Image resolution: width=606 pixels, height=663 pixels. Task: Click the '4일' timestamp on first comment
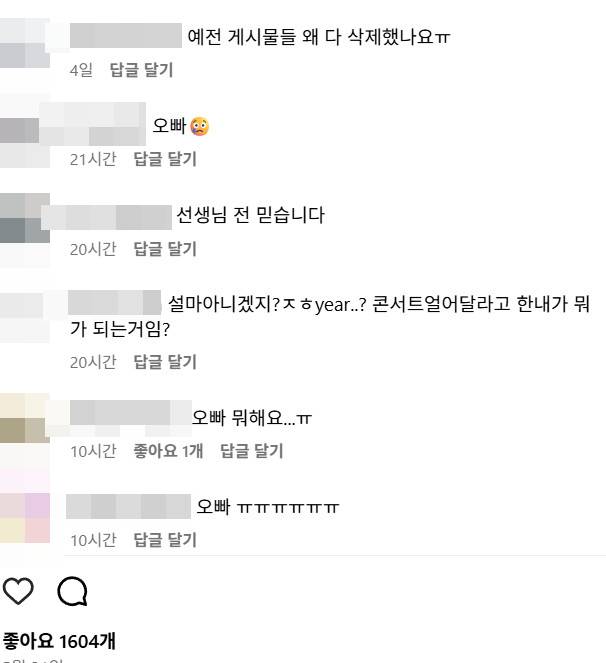click(x=81, y=70)
